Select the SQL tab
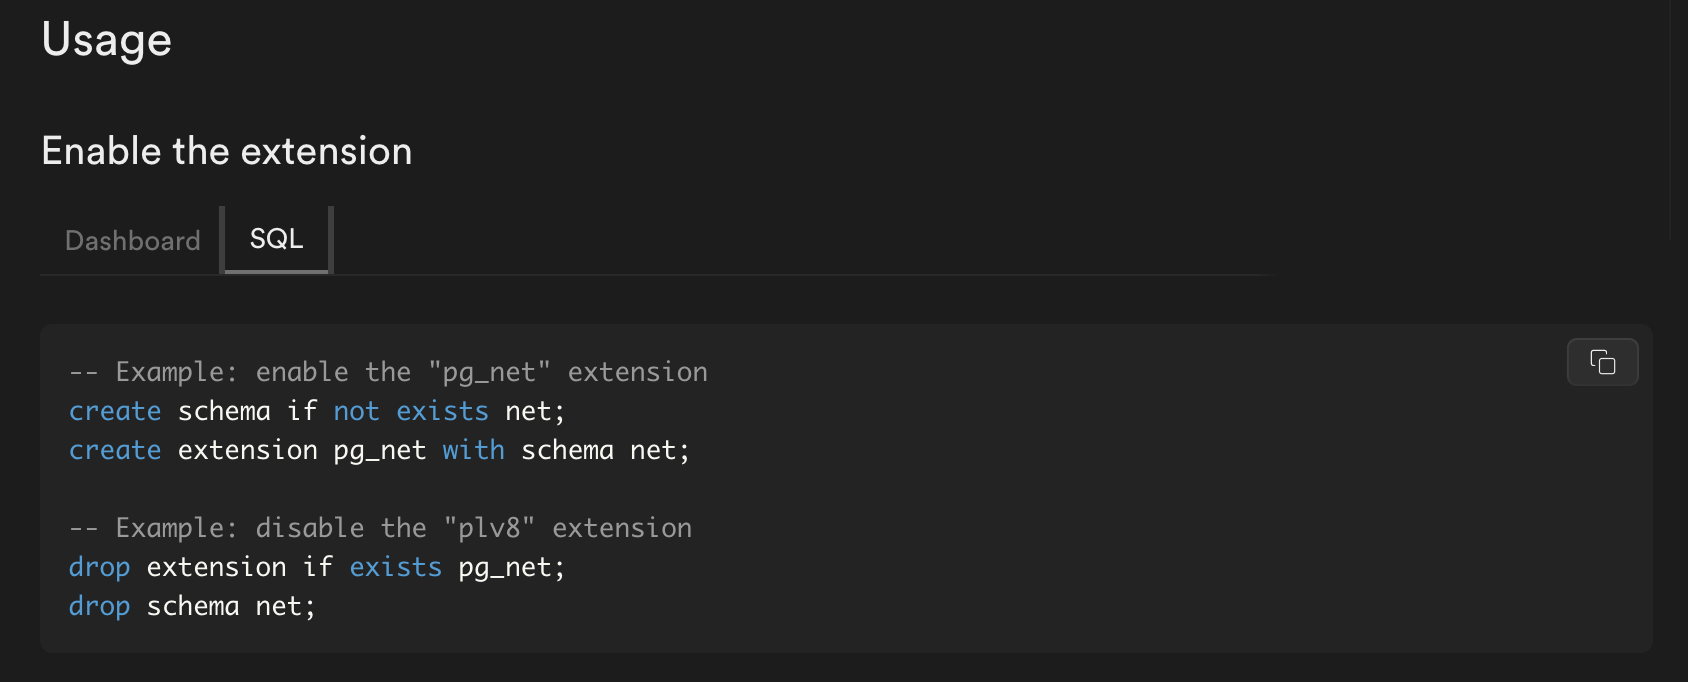Image resolution: width=1688 pixels, height=682 pixels. pyautogui.click(x=276, y=238)
